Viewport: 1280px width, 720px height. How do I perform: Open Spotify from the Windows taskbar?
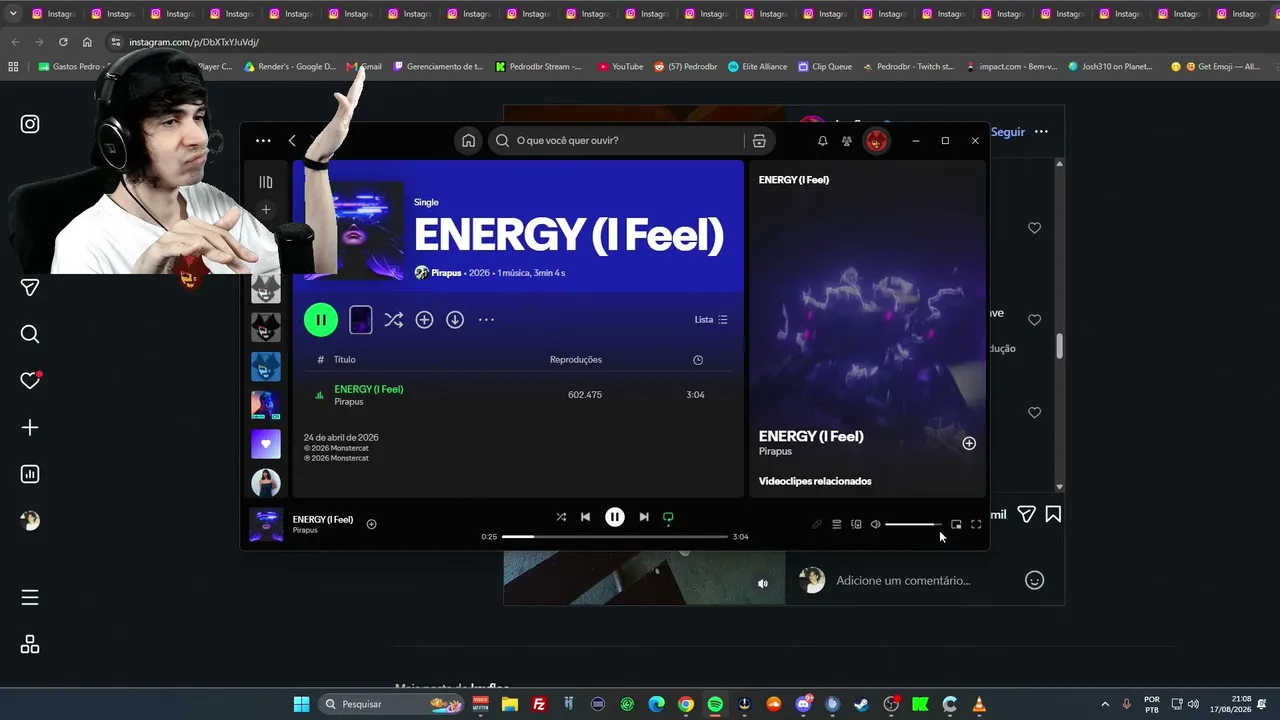coord(715,704)
